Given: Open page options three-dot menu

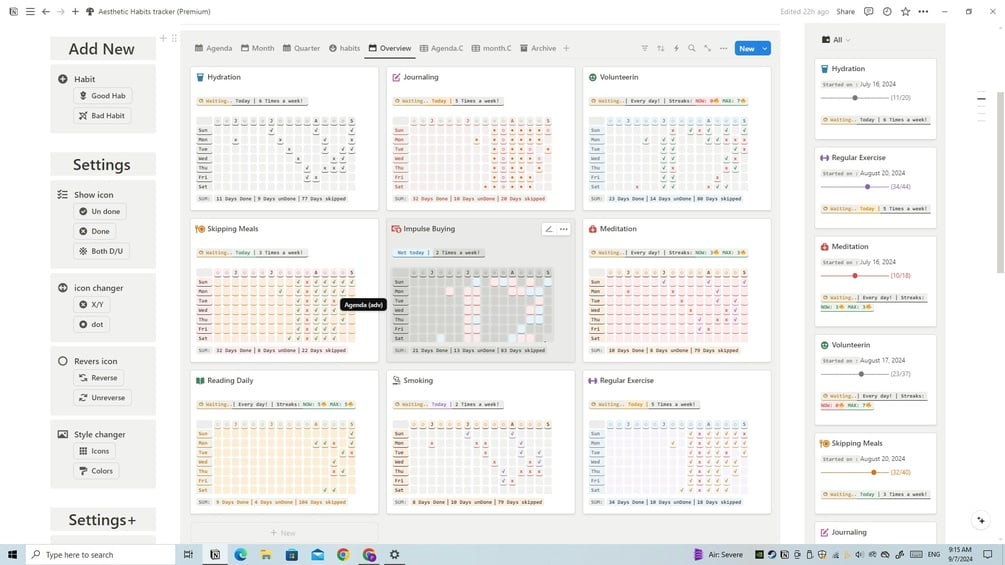Looking at the screenshot, I should point(923,12).
